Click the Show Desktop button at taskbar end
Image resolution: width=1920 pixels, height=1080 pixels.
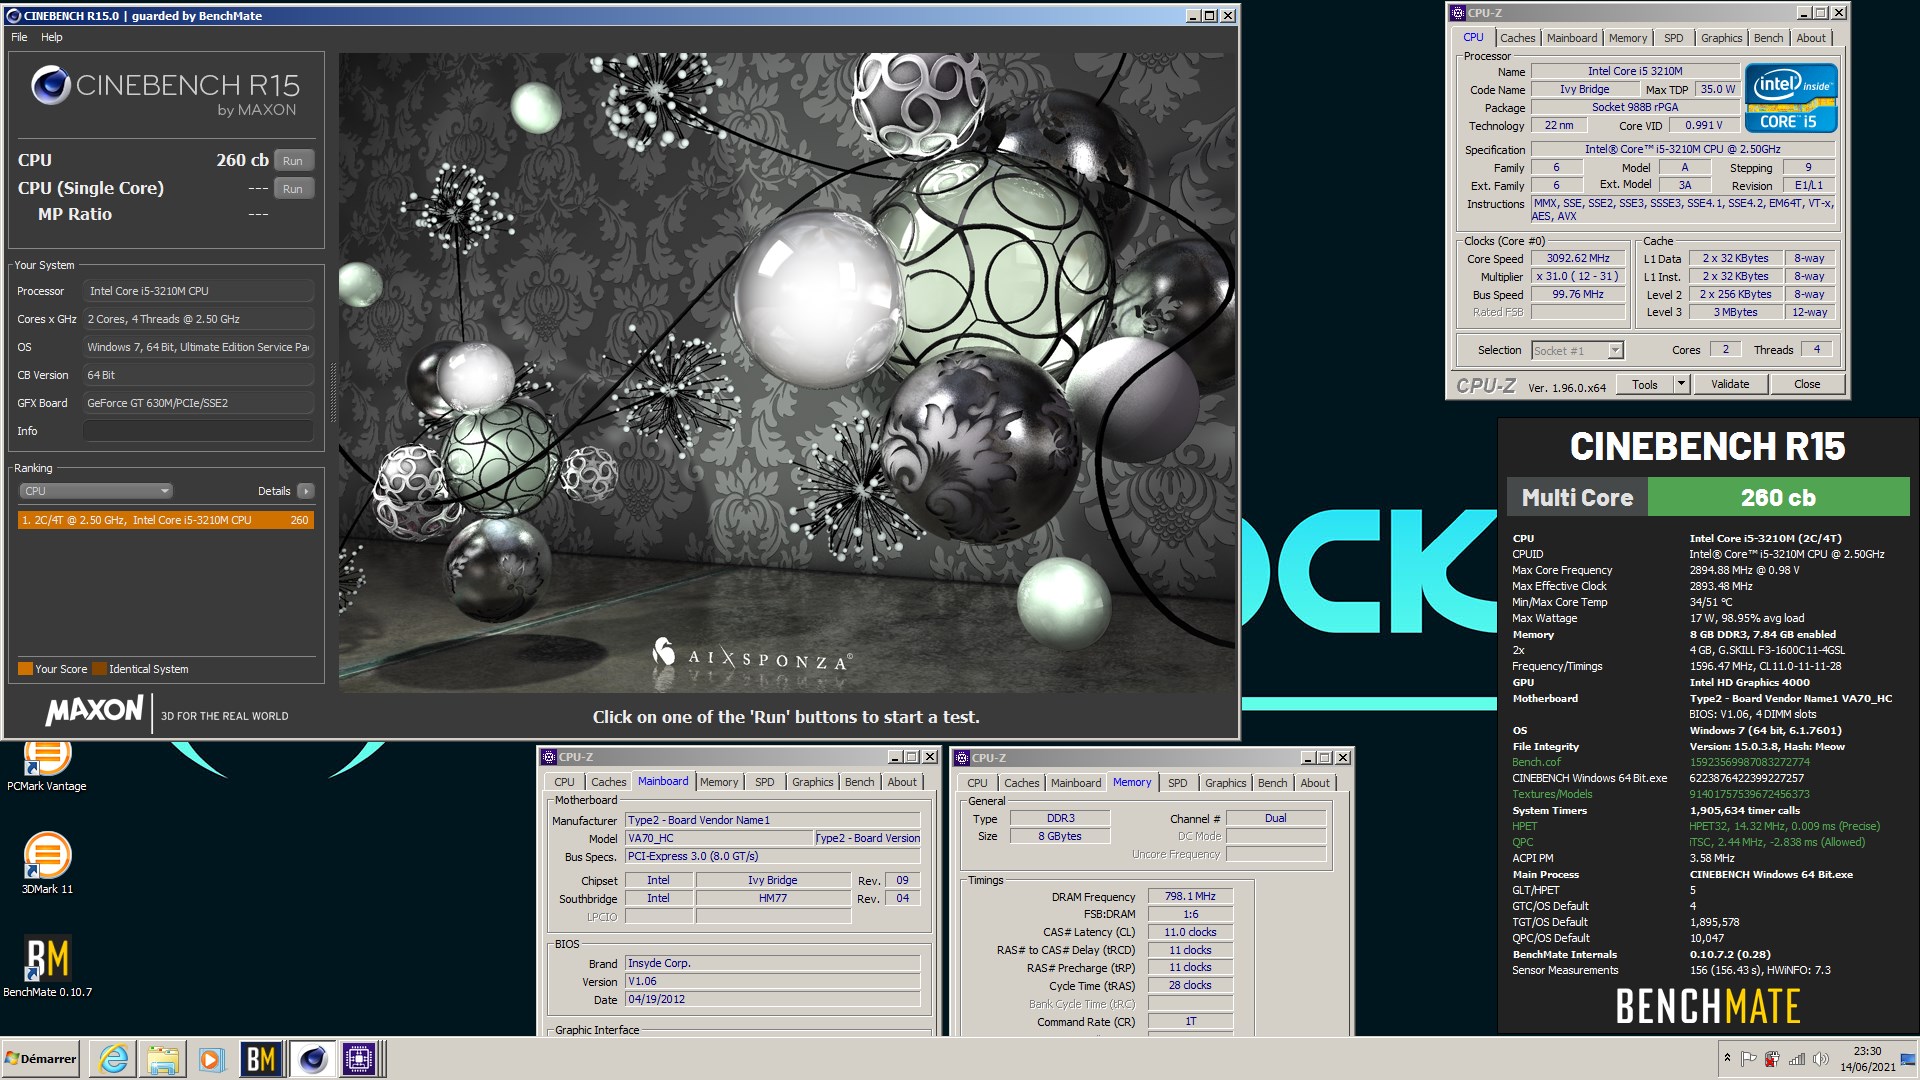1908,1059
